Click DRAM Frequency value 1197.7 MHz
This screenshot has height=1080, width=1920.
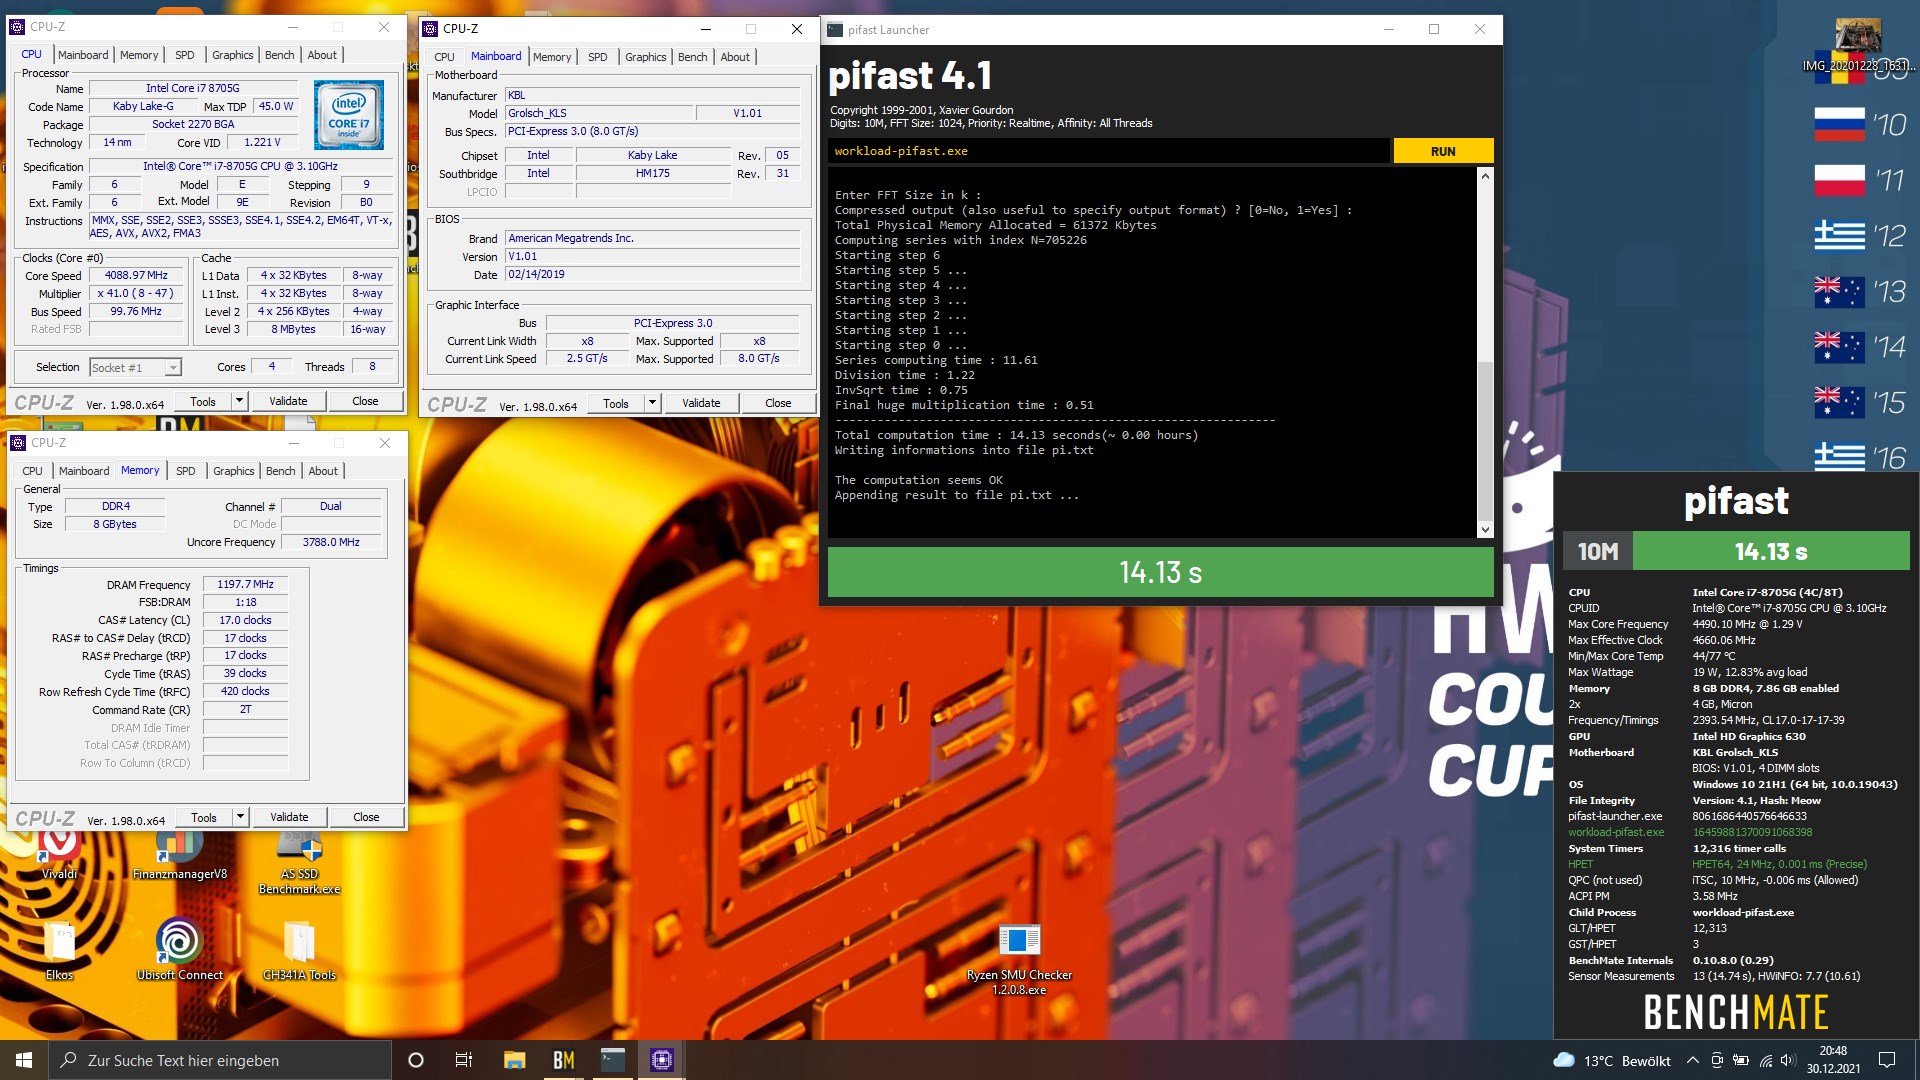[x=246, y=584]
